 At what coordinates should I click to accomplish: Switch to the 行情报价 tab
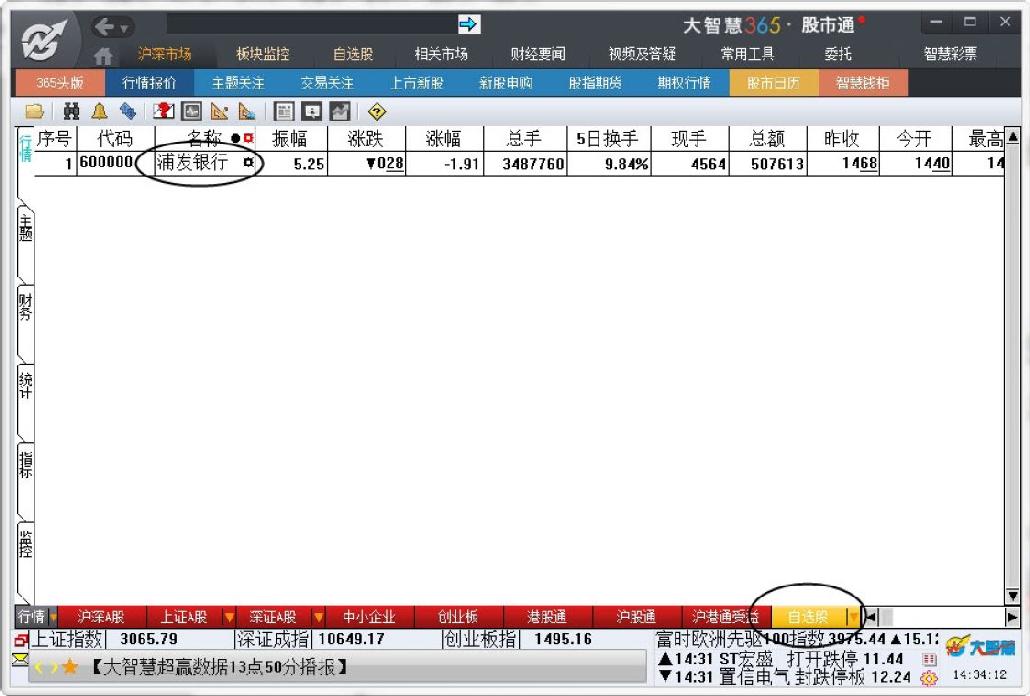click(149, 83)
